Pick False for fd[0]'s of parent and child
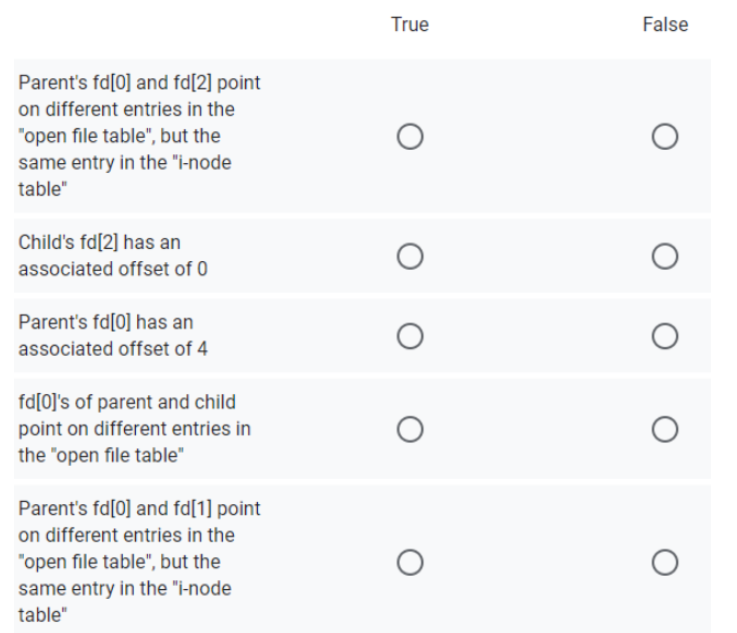The height and width of the screenshot is (633, 737). pyautogui.click(x=665, y=428)
